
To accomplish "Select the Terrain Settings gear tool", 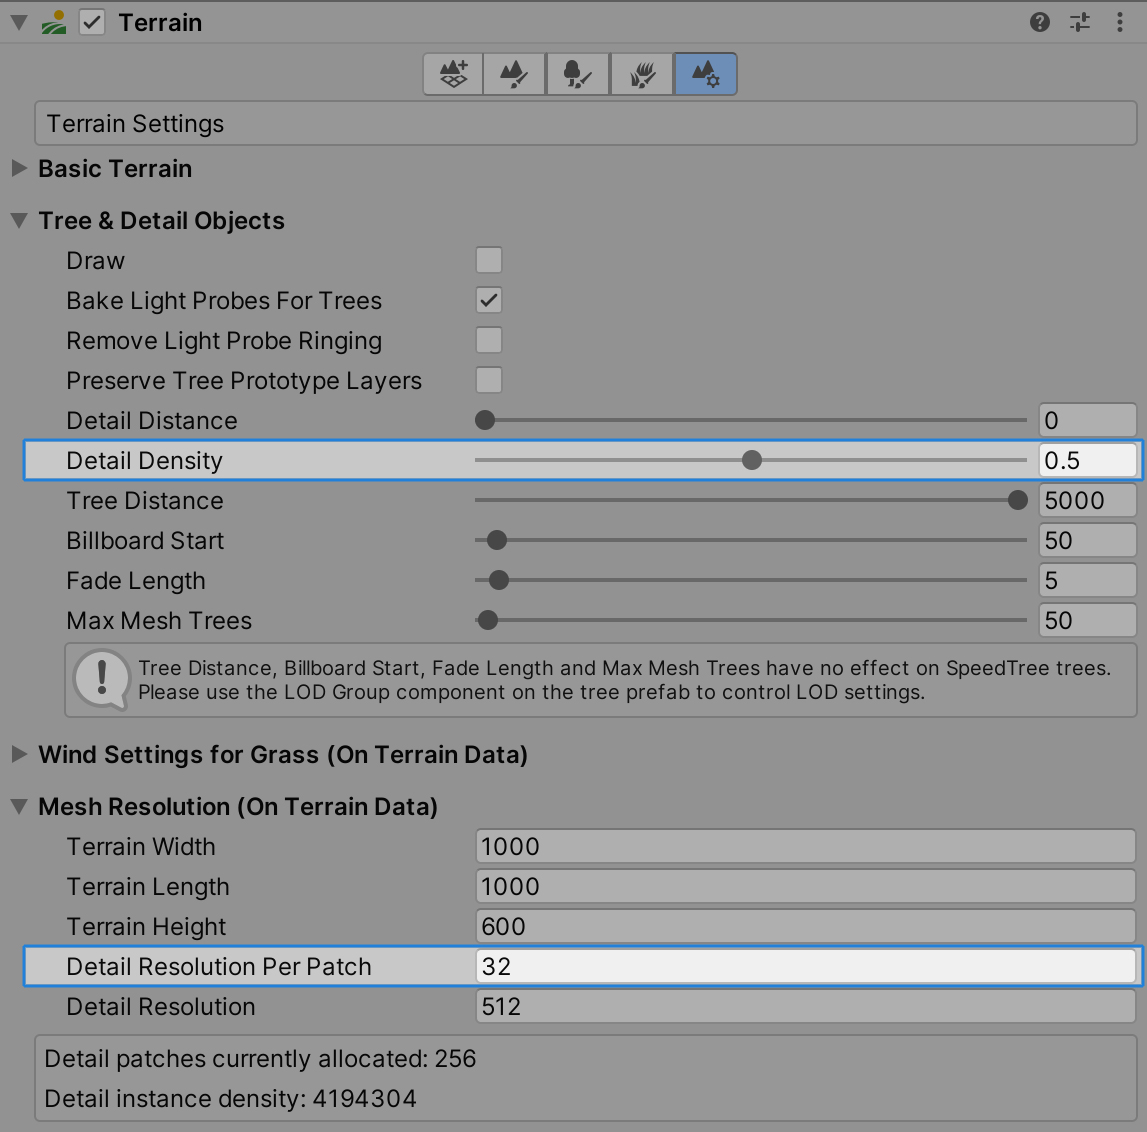I will [706, 74].
